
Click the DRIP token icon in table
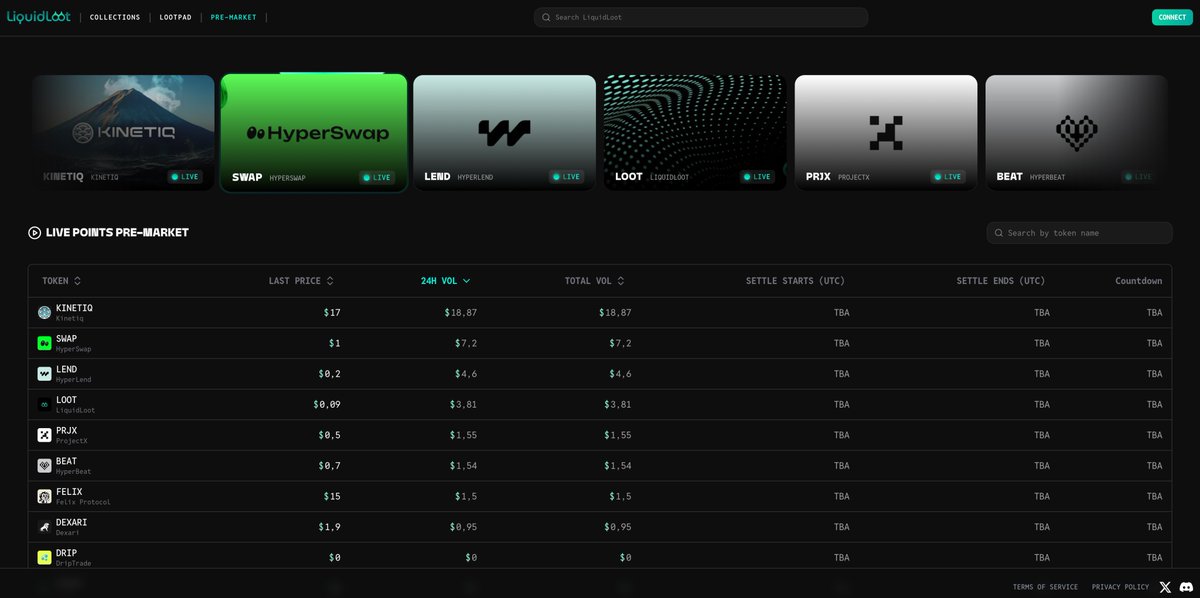coord(44,558)
